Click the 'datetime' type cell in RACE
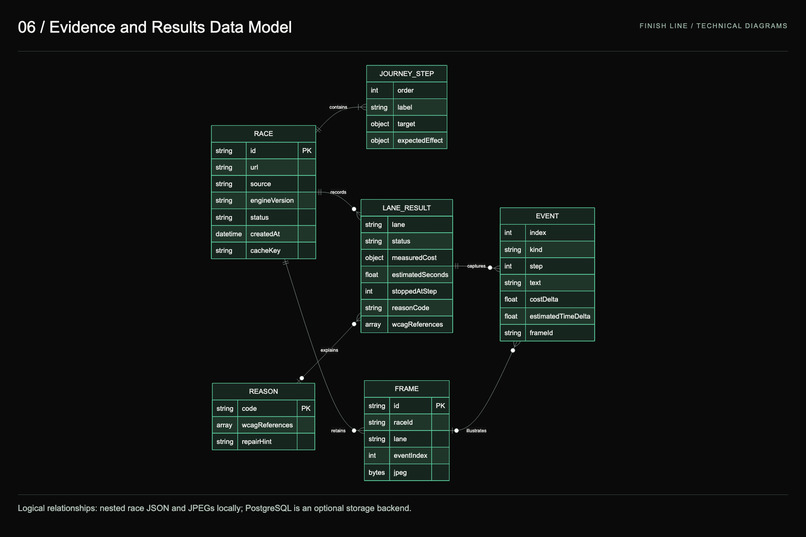Screen dimensions: 806x537 coord(229,234)
